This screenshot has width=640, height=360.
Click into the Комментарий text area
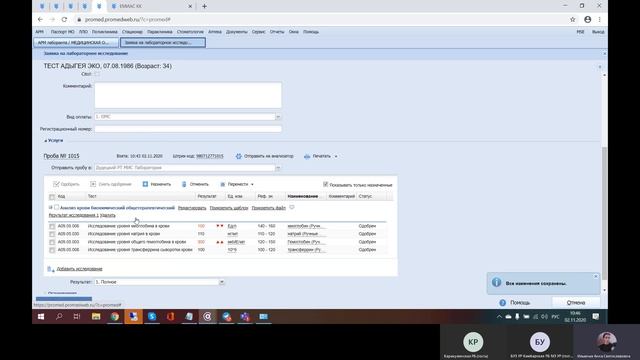188,95
